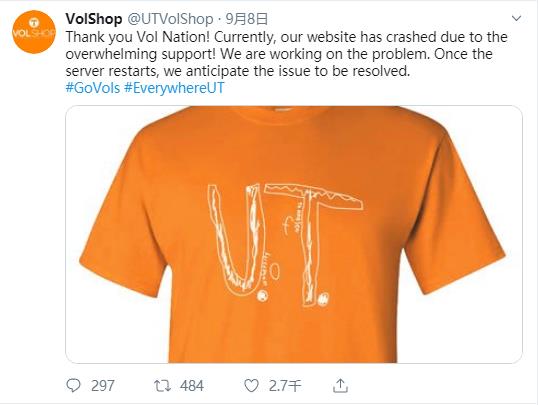Screen dimensions: 538x405
Task: Click the 9月8日 tweet timestamp
Action: tap(246, 19)
